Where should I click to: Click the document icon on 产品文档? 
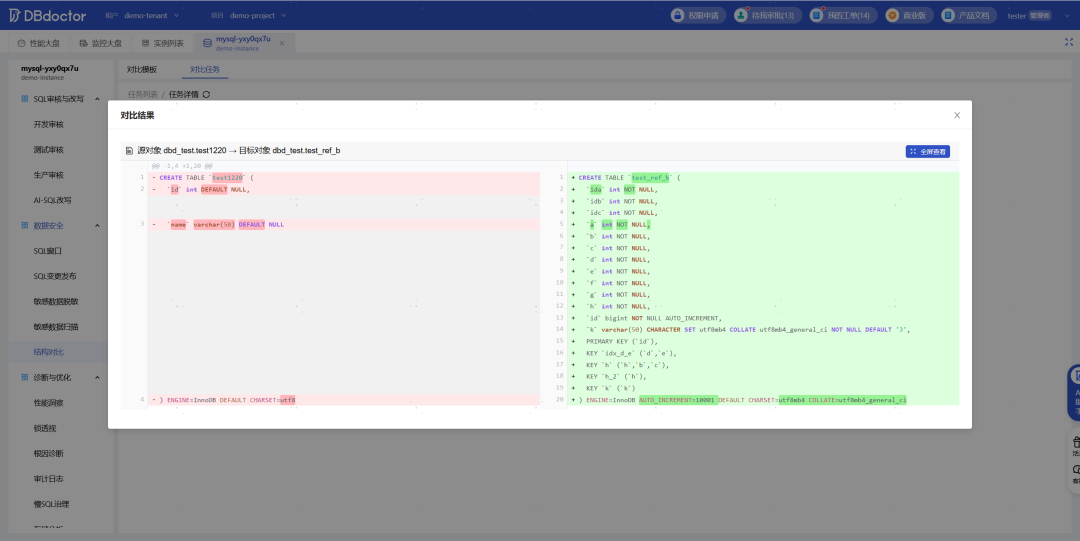[x=948, y=15]
